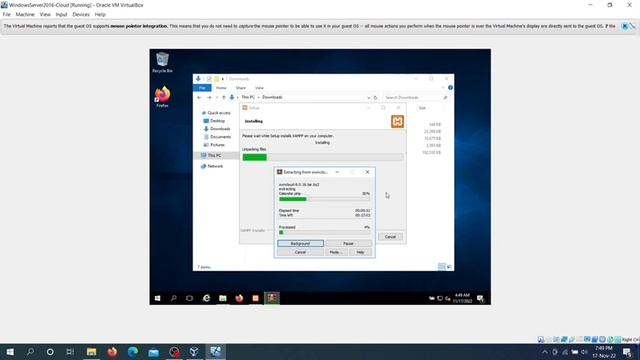640x360 pixels.
Task: Open the VirtualBox Help menu
Action: [x=100, y=14]
